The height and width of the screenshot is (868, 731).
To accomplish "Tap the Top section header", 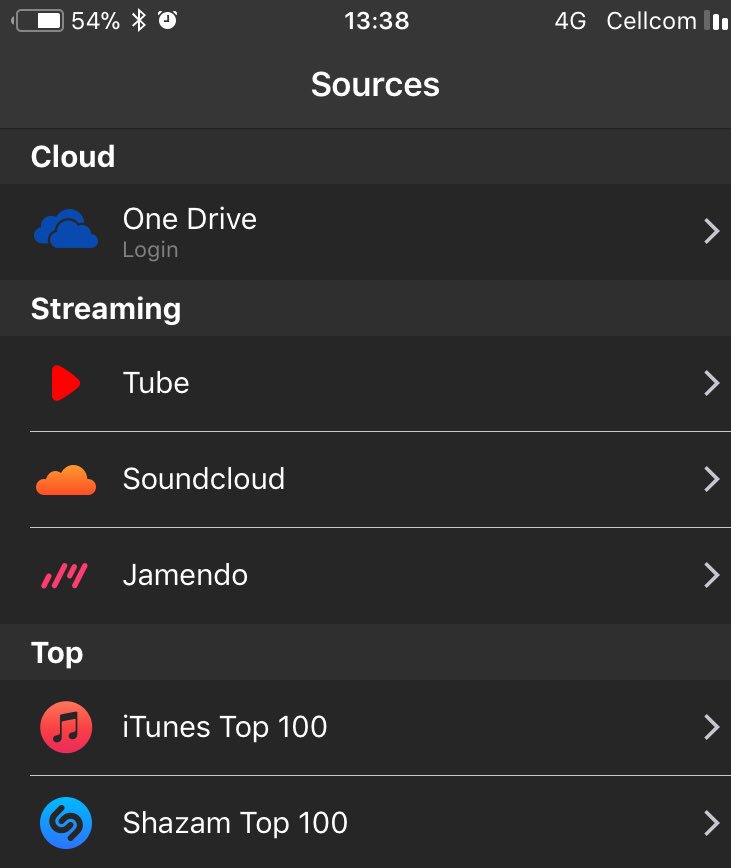I will pyautogui.click(x=57, y=653).
